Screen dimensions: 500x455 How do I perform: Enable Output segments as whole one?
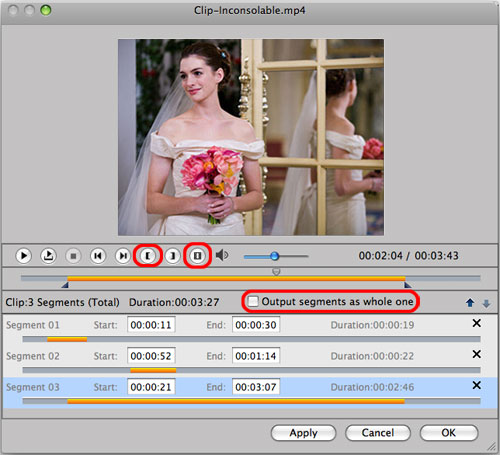253,301
